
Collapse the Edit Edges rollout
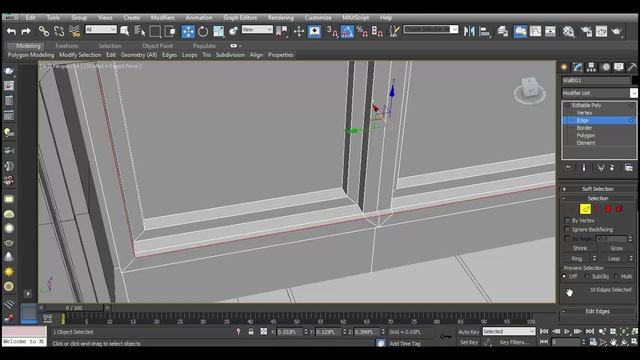point(598,311)
